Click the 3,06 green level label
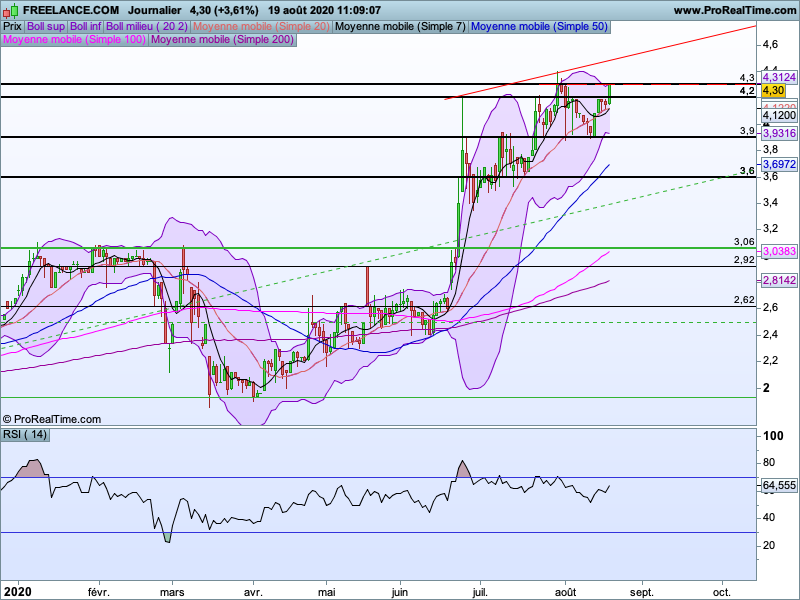Viewport: 800px width, 600px height. pyautogui.click(x=744, y=242)
